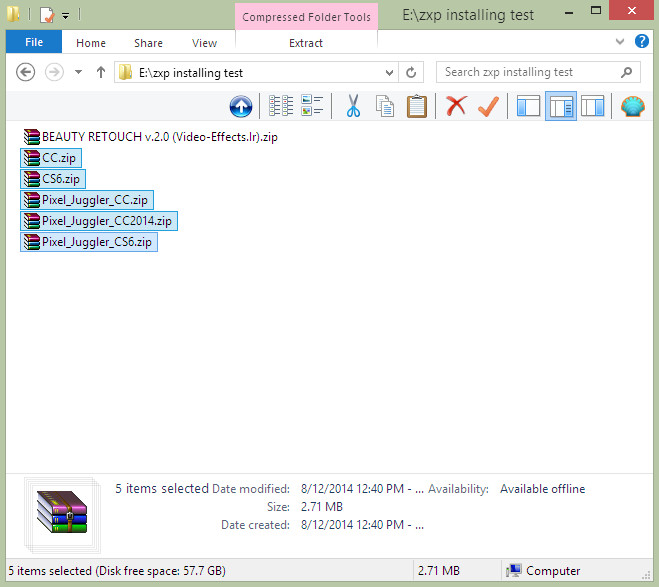
Task: Click the Copy documents icon
Action: 385,106
